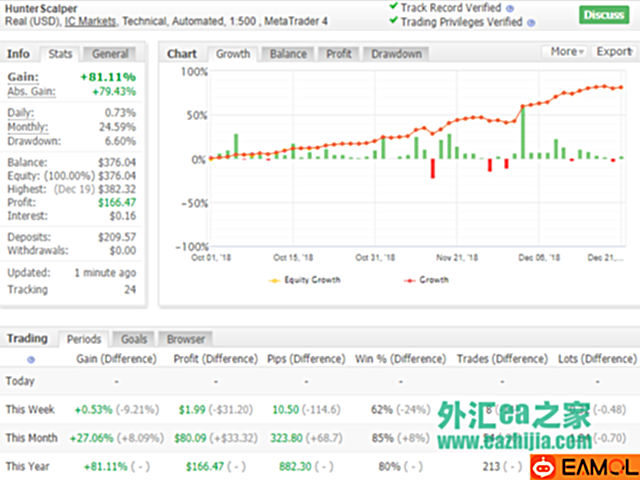Image resolution: width=640 pixels, height=480 pixels.
Task: Click This Week gain +0.53%
Action: (93, 410)
